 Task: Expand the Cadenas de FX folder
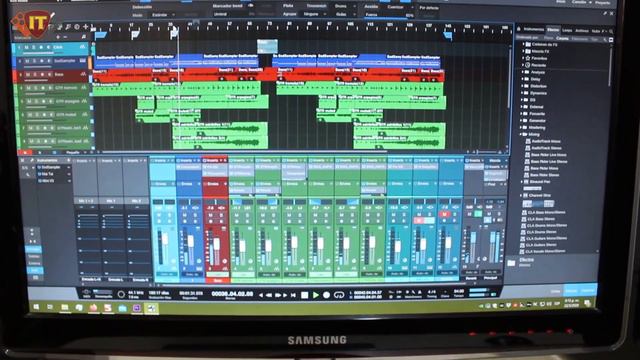click(523, 44)
